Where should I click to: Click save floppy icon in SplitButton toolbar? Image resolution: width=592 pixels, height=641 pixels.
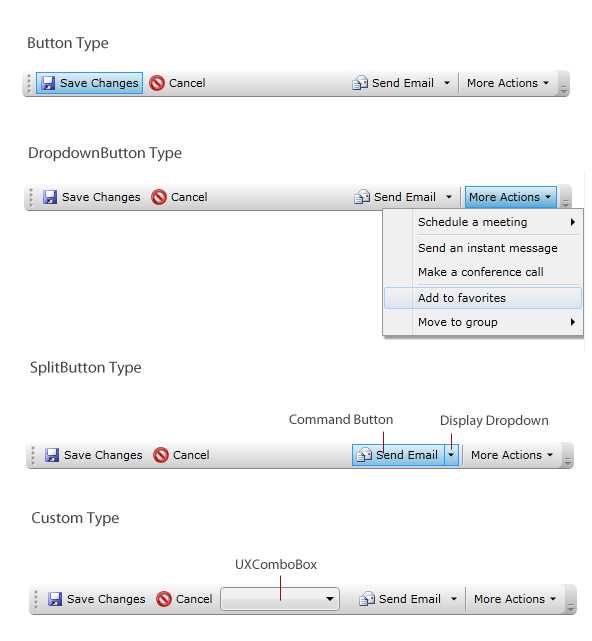(52, 455)
